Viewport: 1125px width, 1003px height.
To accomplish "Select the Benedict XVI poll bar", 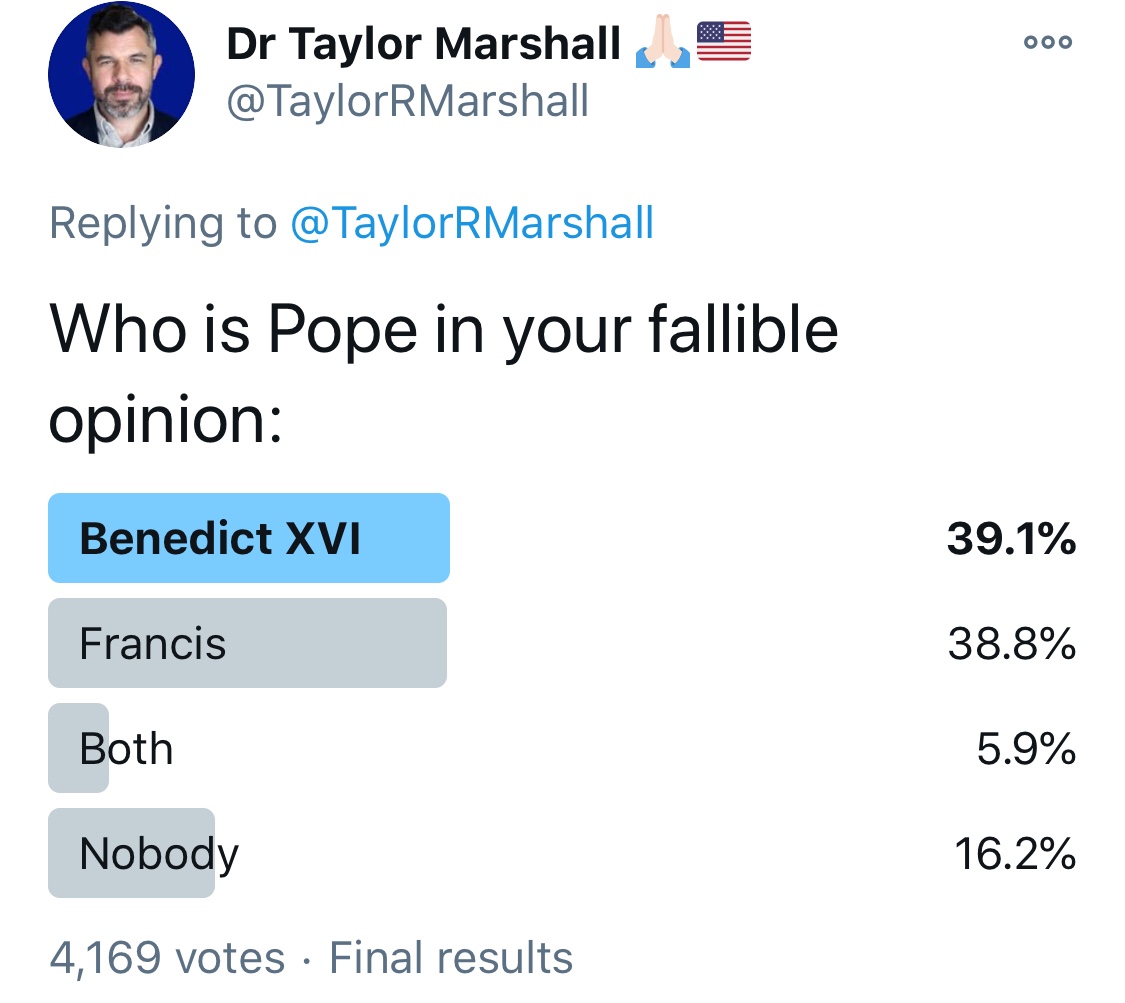I will point(249,538).
